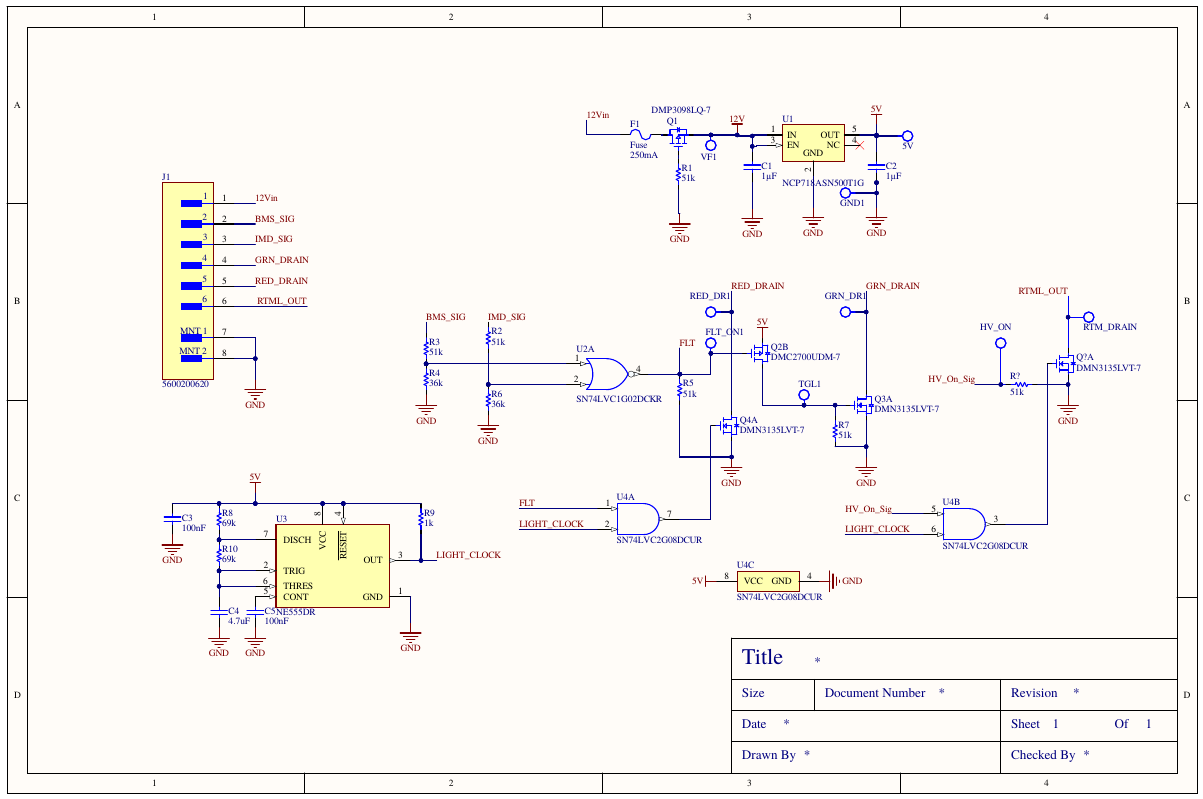Select the U4A AND gate symbol
Screen dimensions: 1203x799
click(639, 518)
